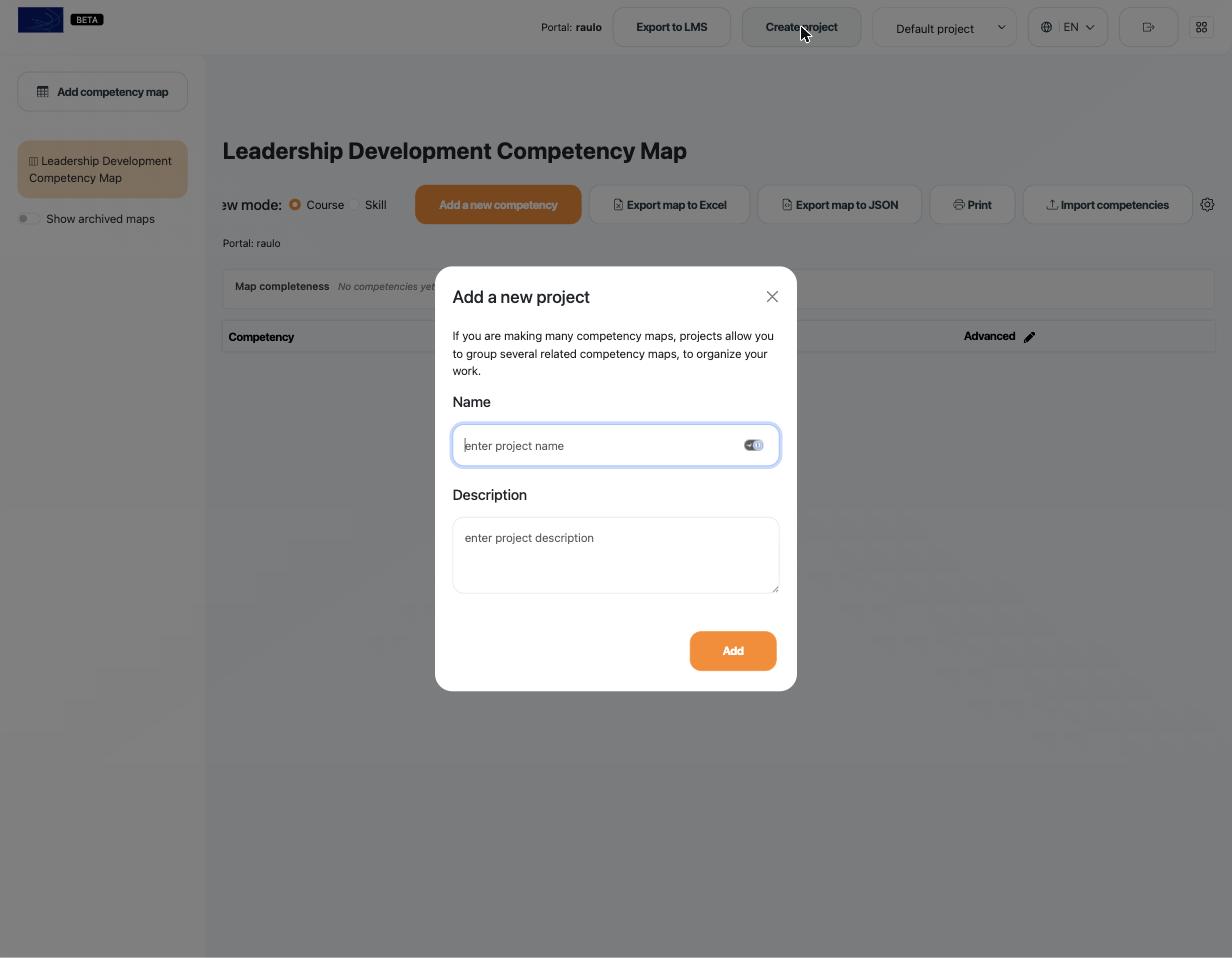Close the Add a new project dialog
The height and width of the screenshot is (958, 1232).
point(772,297)
